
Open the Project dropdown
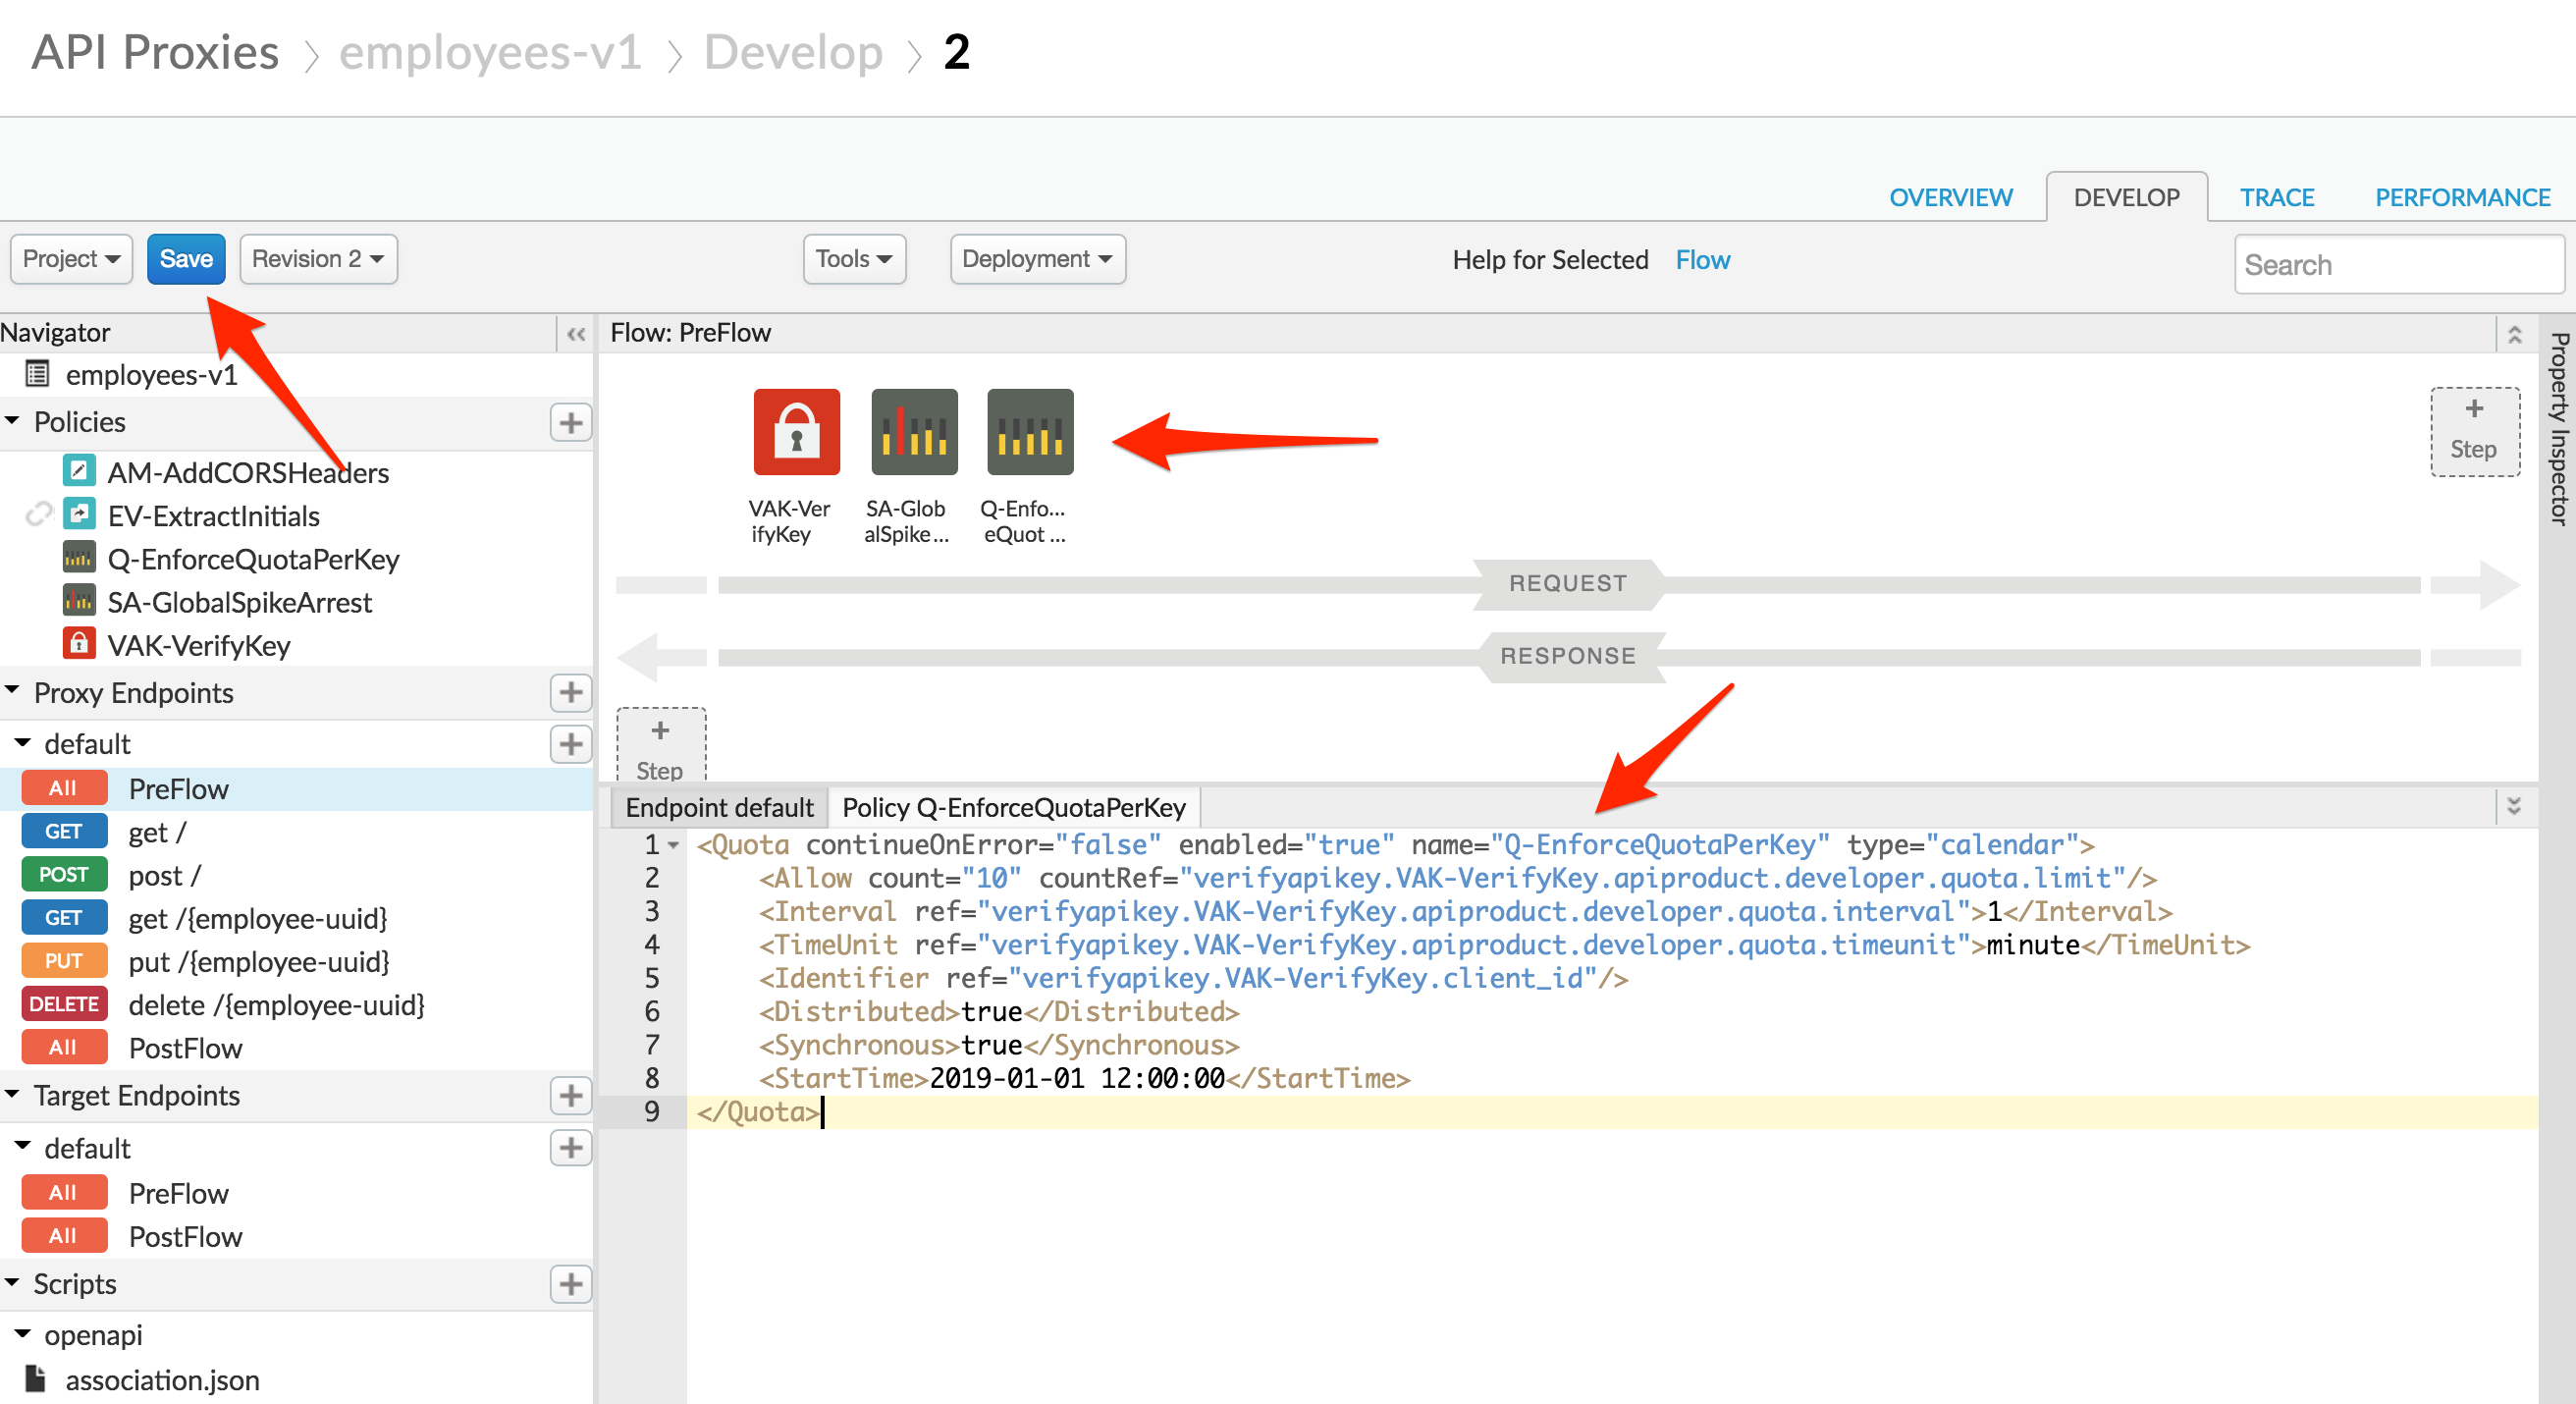pos(71,259)
